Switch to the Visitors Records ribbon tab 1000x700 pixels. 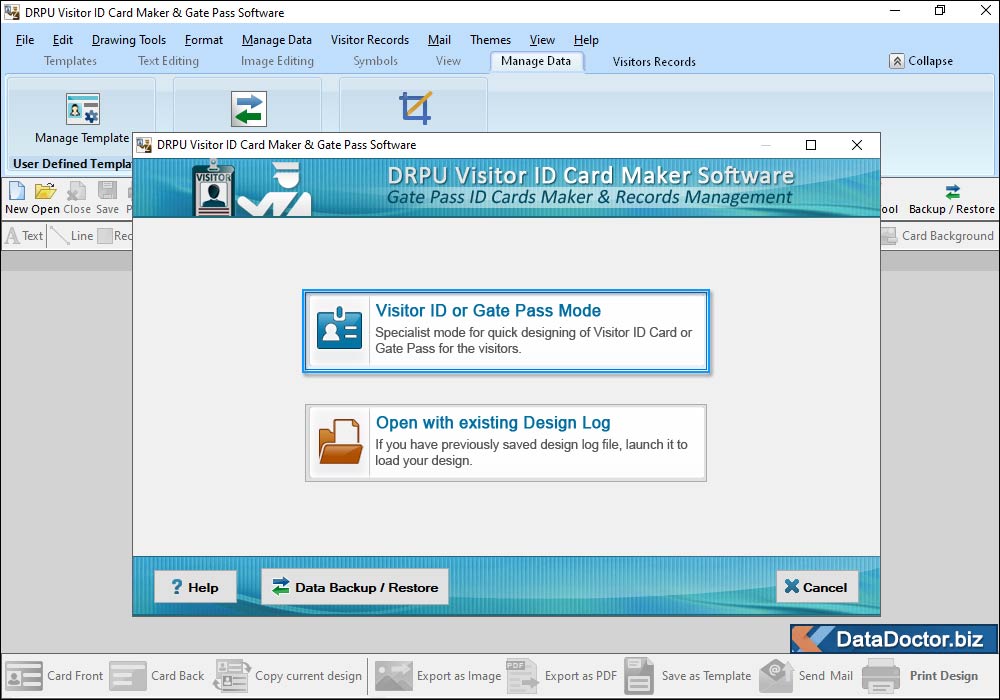click(654, 62)
